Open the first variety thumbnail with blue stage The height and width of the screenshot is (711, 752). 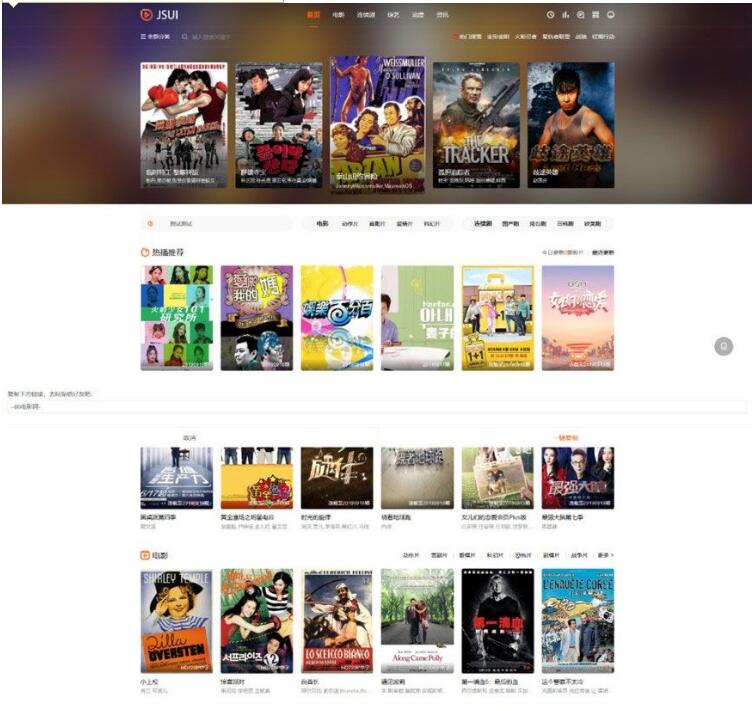[x=176, y=478]
